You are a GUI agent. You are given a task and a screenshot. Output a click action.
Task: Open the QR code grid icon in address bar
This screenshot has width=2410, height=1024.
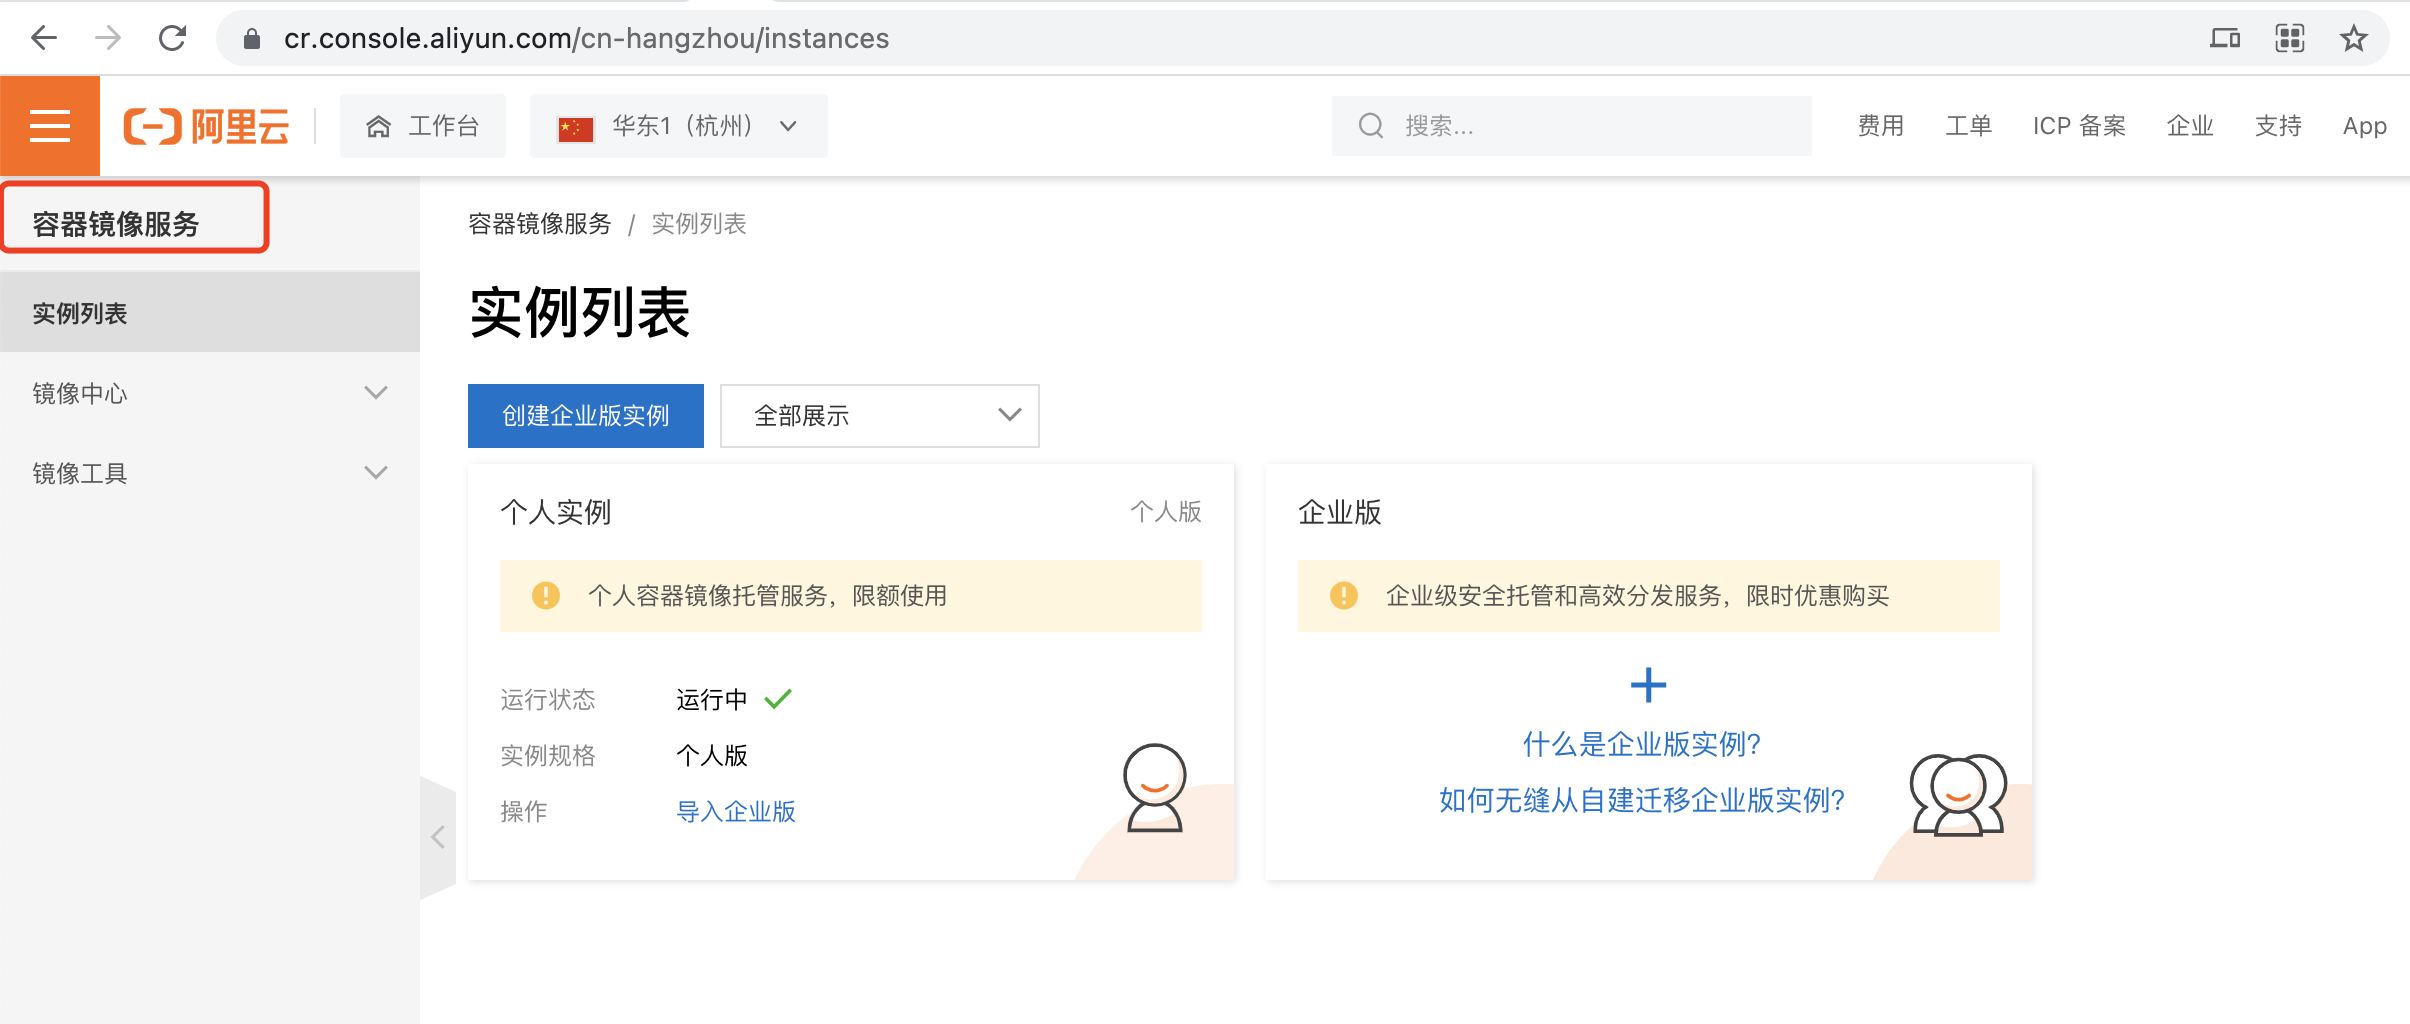click(2289, 38)
